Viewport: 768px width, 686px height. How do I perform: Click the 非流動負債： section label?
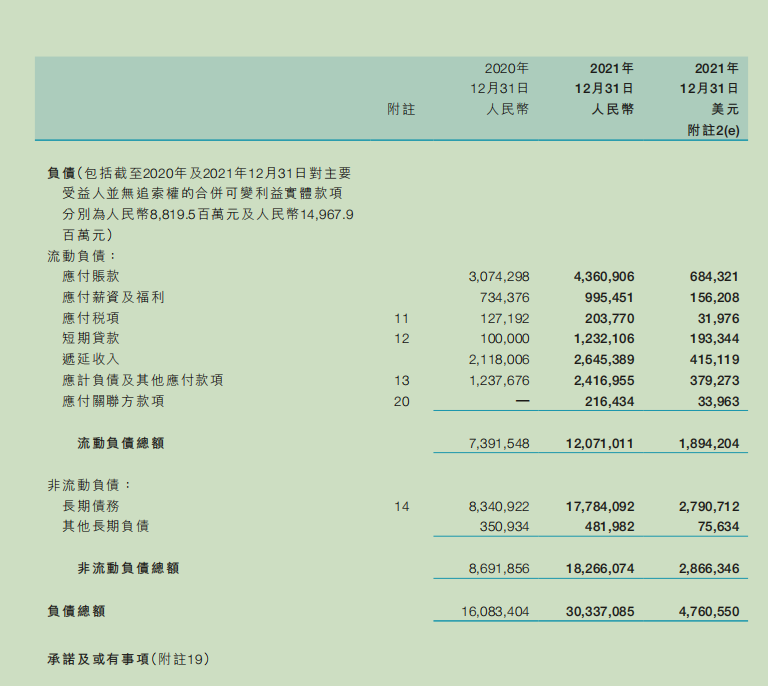click(x=90, y=485)
